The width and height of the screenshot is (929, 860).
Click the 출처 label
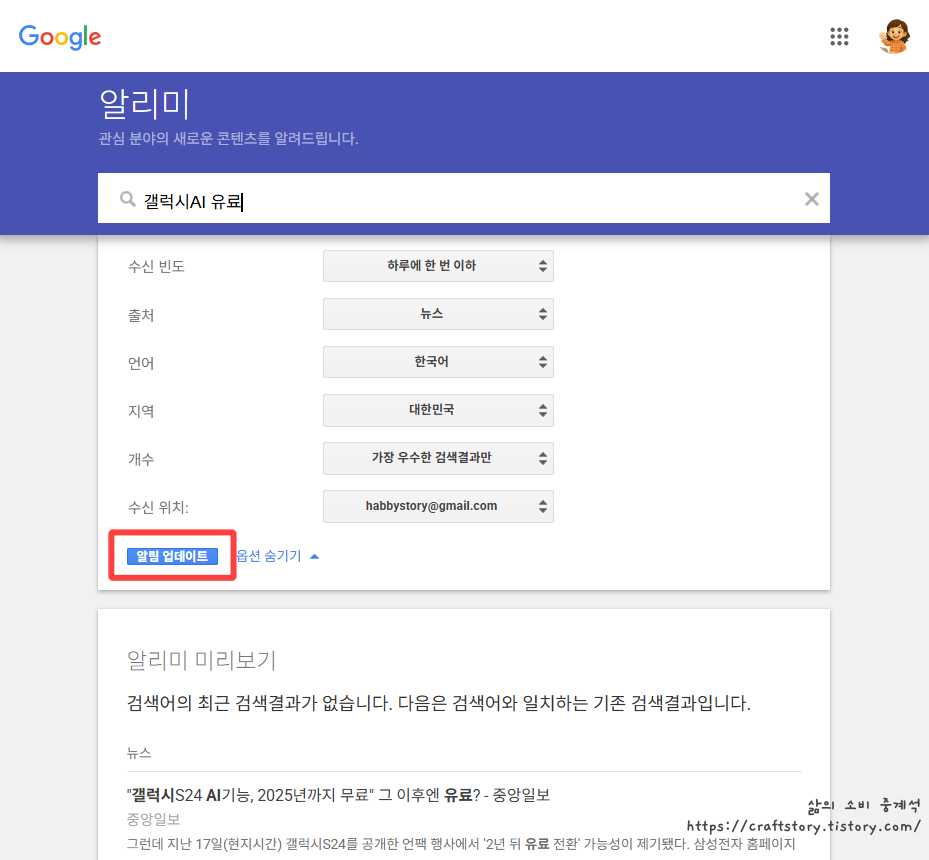click(141, 315)
